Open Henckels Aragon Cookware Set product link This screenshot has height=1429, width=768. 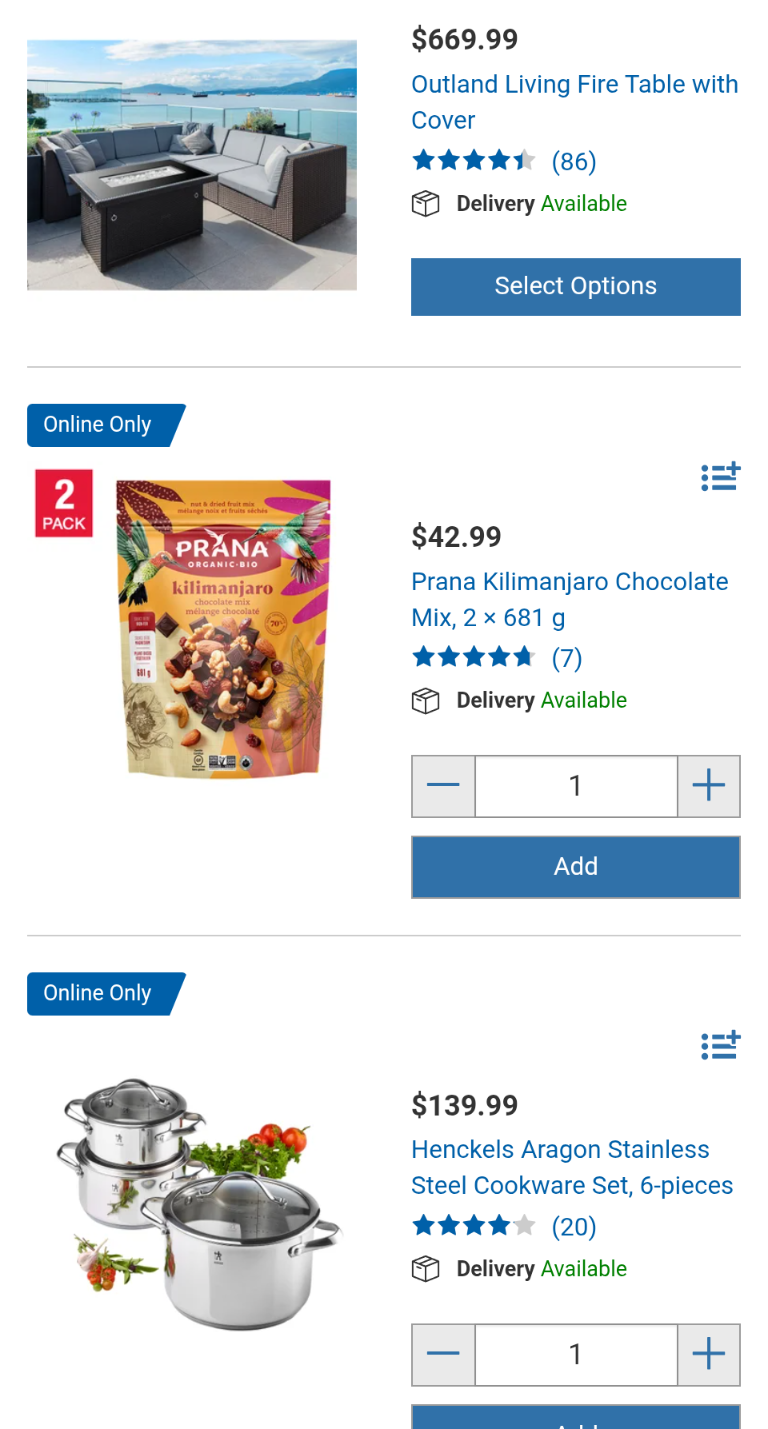click(x=571, y=1167)
